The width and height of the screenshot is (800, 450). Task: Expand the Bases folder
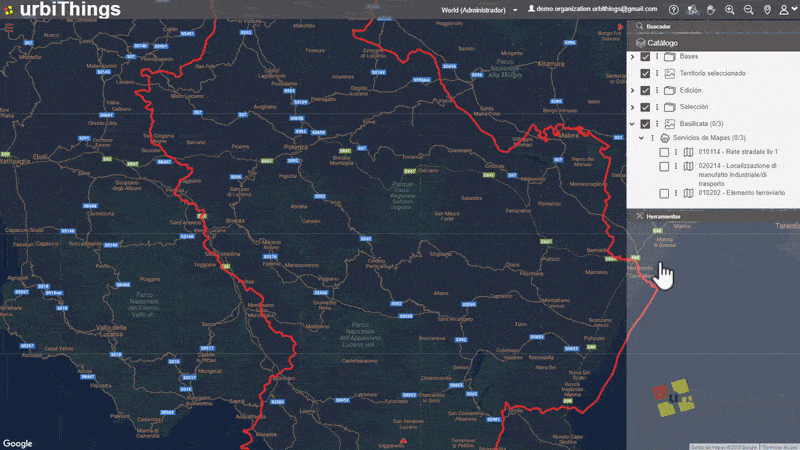tap(633, 57)
